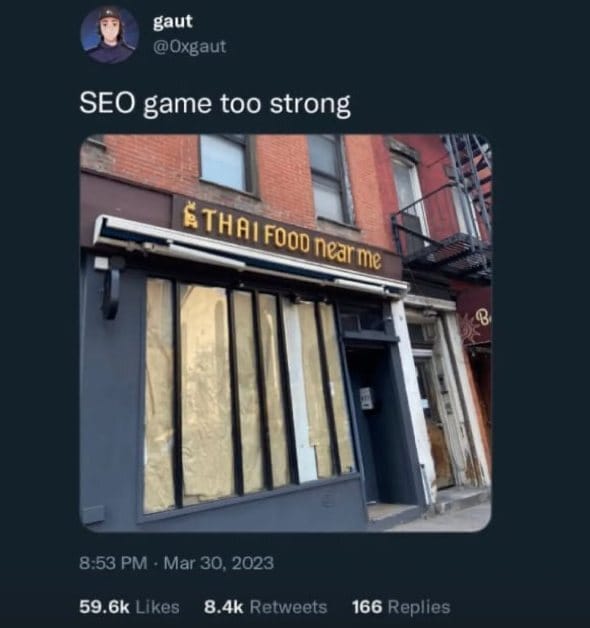Screen dimensions: 590x628
Task: Click the dark storefront entrance door
Action: coord(366,421)
